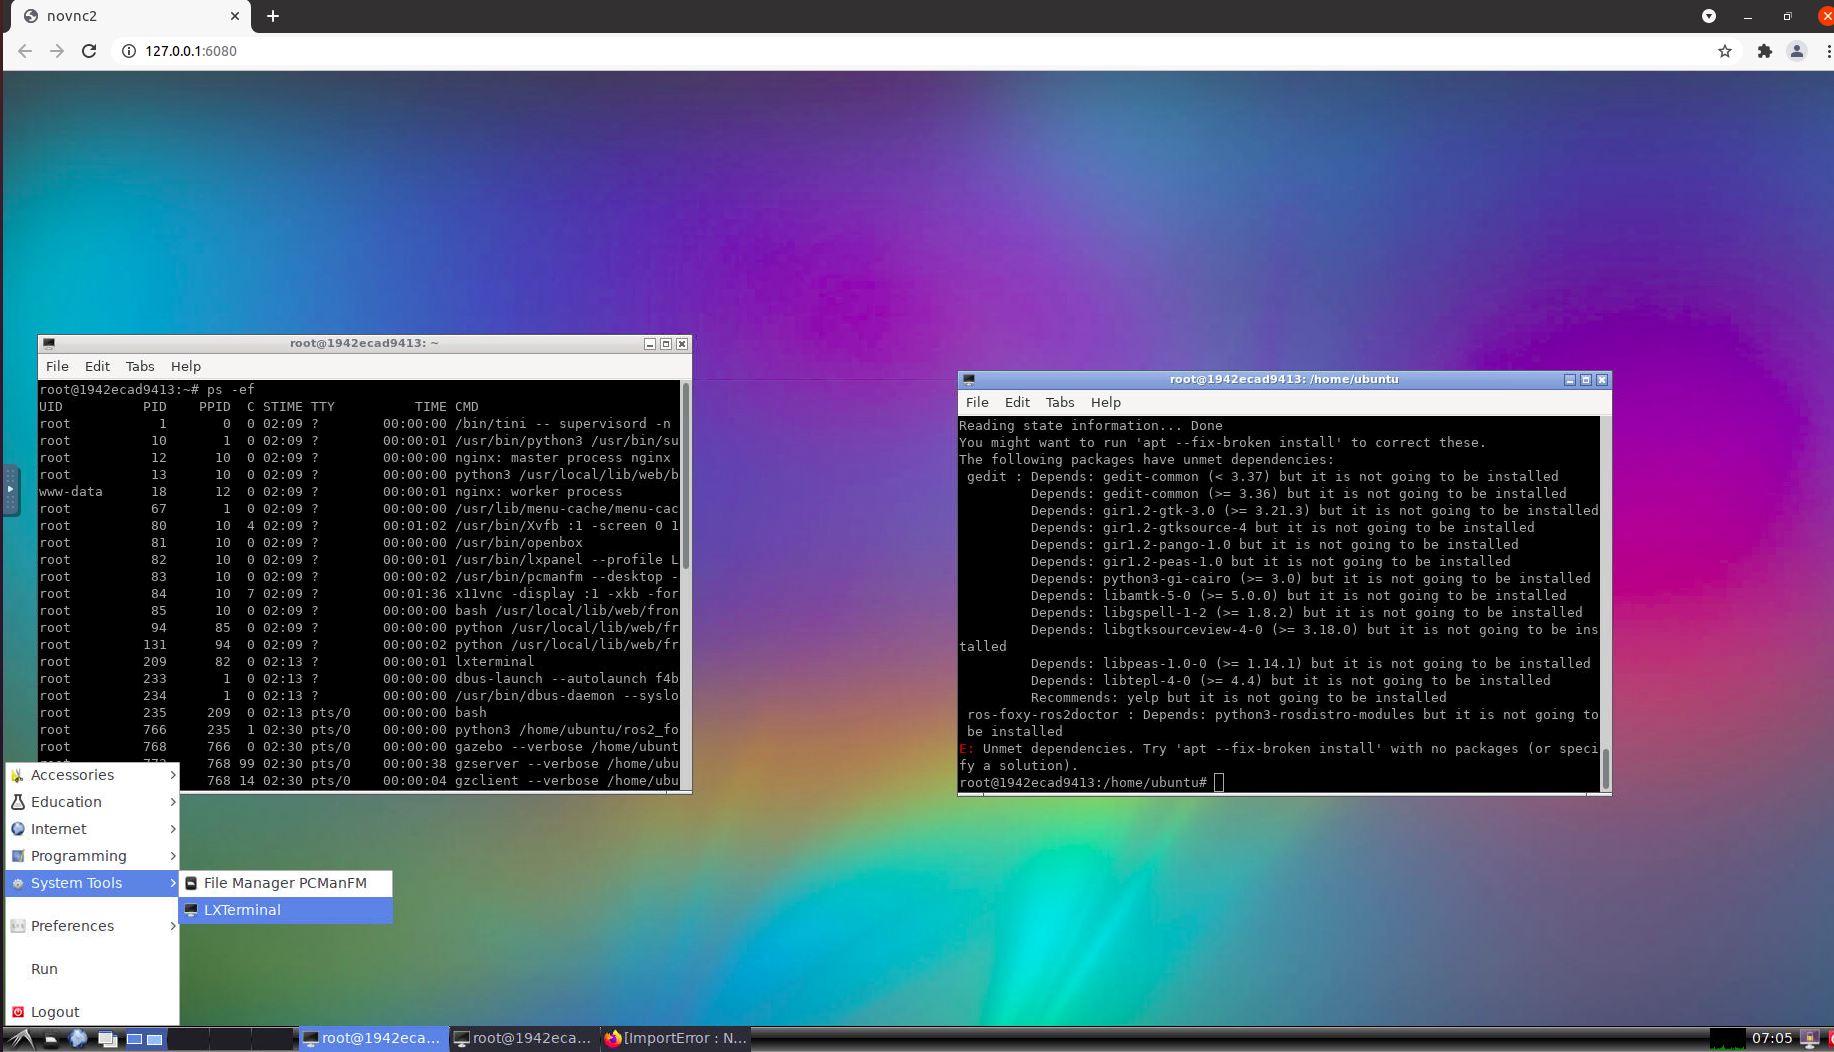Go forward in browser history
This screenshot has height=1052, width=1834.
coord(57,51)
